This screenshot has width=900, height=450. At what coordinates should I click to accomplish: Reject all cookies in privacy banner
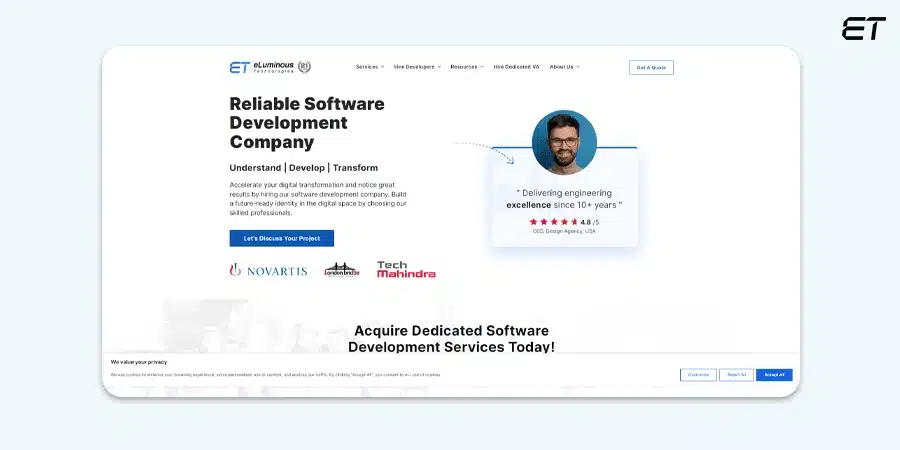[736, 375]
